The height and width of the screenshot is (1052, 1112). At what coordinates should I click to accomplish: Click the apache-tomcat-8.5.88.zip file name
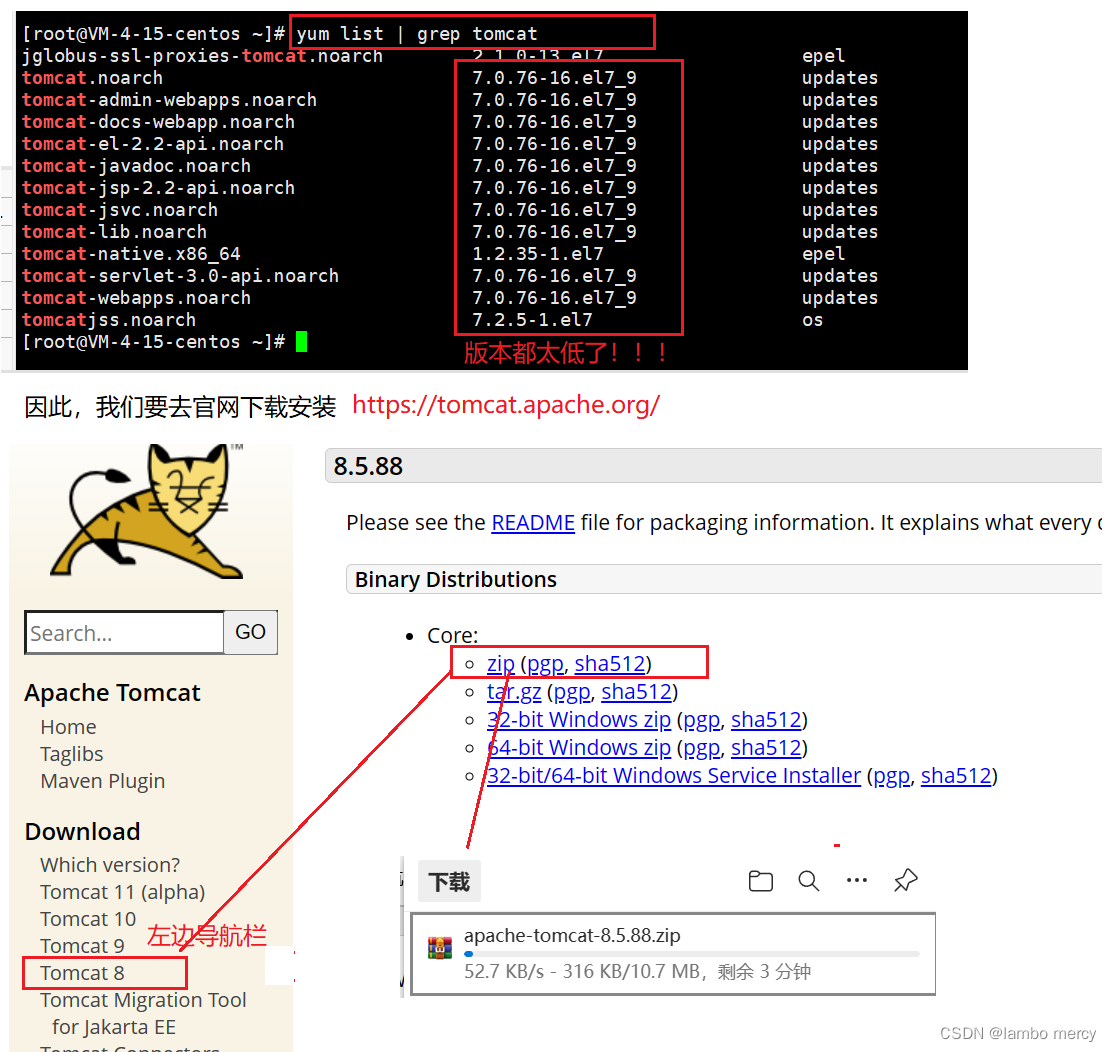[572, 936]
